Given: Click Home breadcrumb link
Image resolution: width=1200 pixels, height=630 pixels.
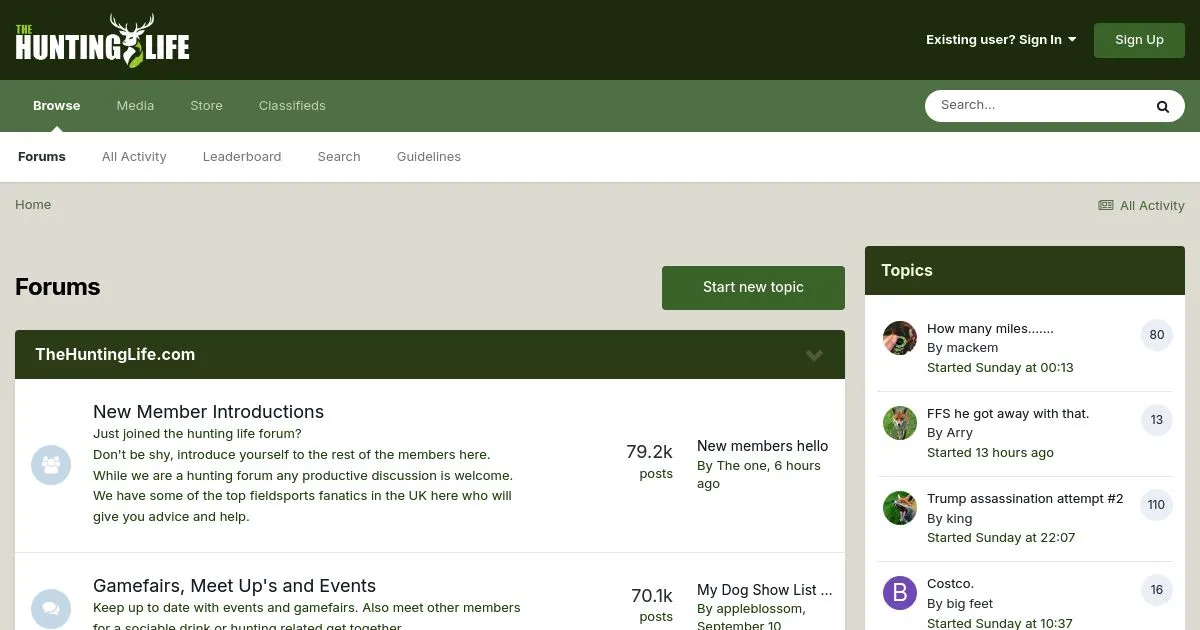Looking at the screenshot, I should click(x=33, y=205).
